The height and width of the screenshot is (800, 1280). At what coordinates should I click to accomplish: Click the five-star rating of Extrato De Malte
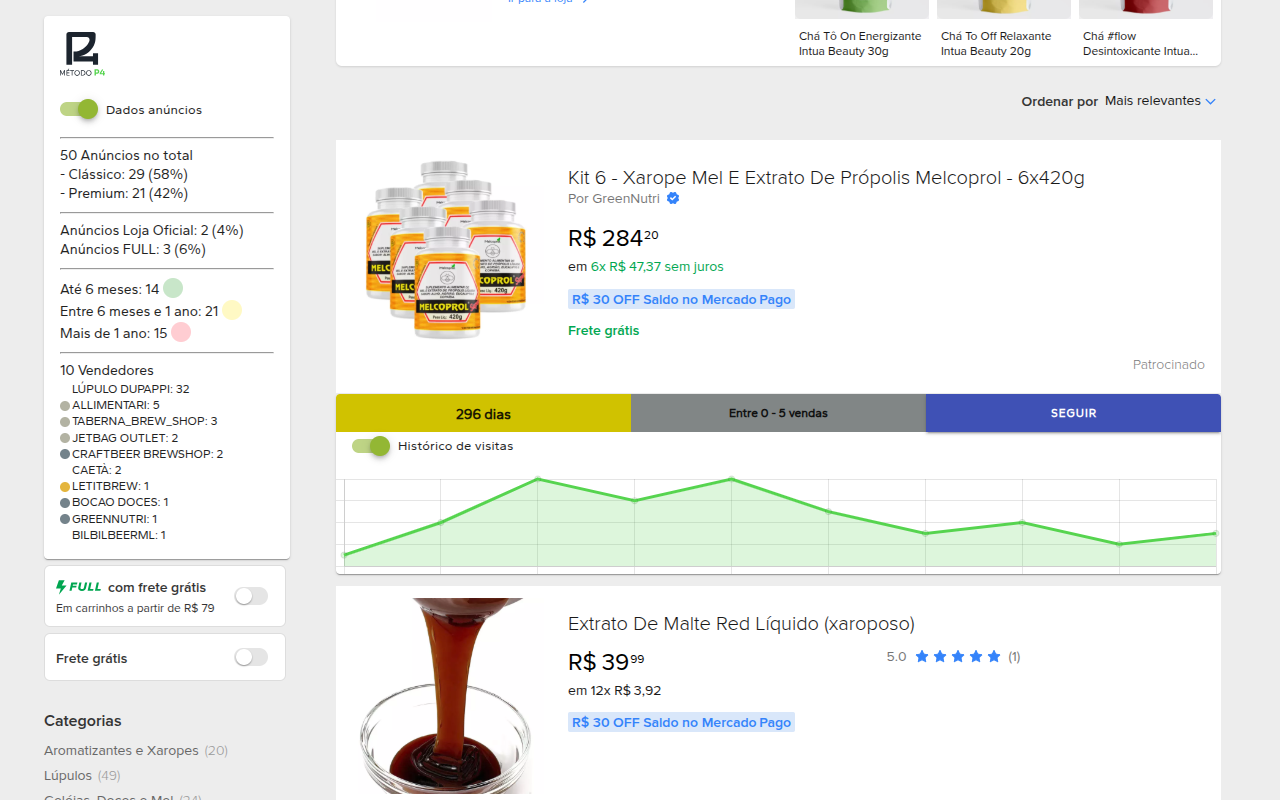coord(957,657)
